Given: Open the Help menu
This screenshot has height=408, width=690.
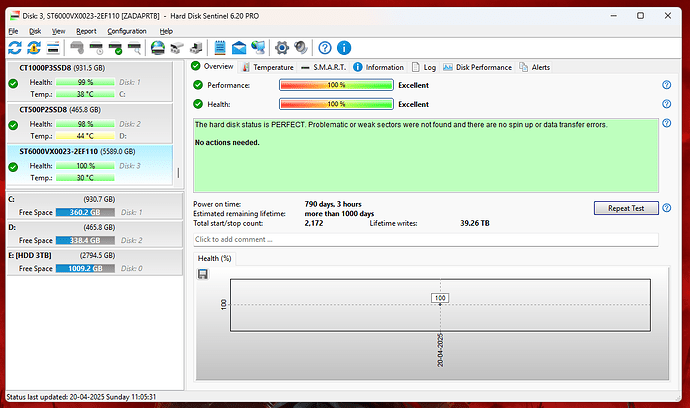Looking at the screenshot, I should (x=166, y=31).
